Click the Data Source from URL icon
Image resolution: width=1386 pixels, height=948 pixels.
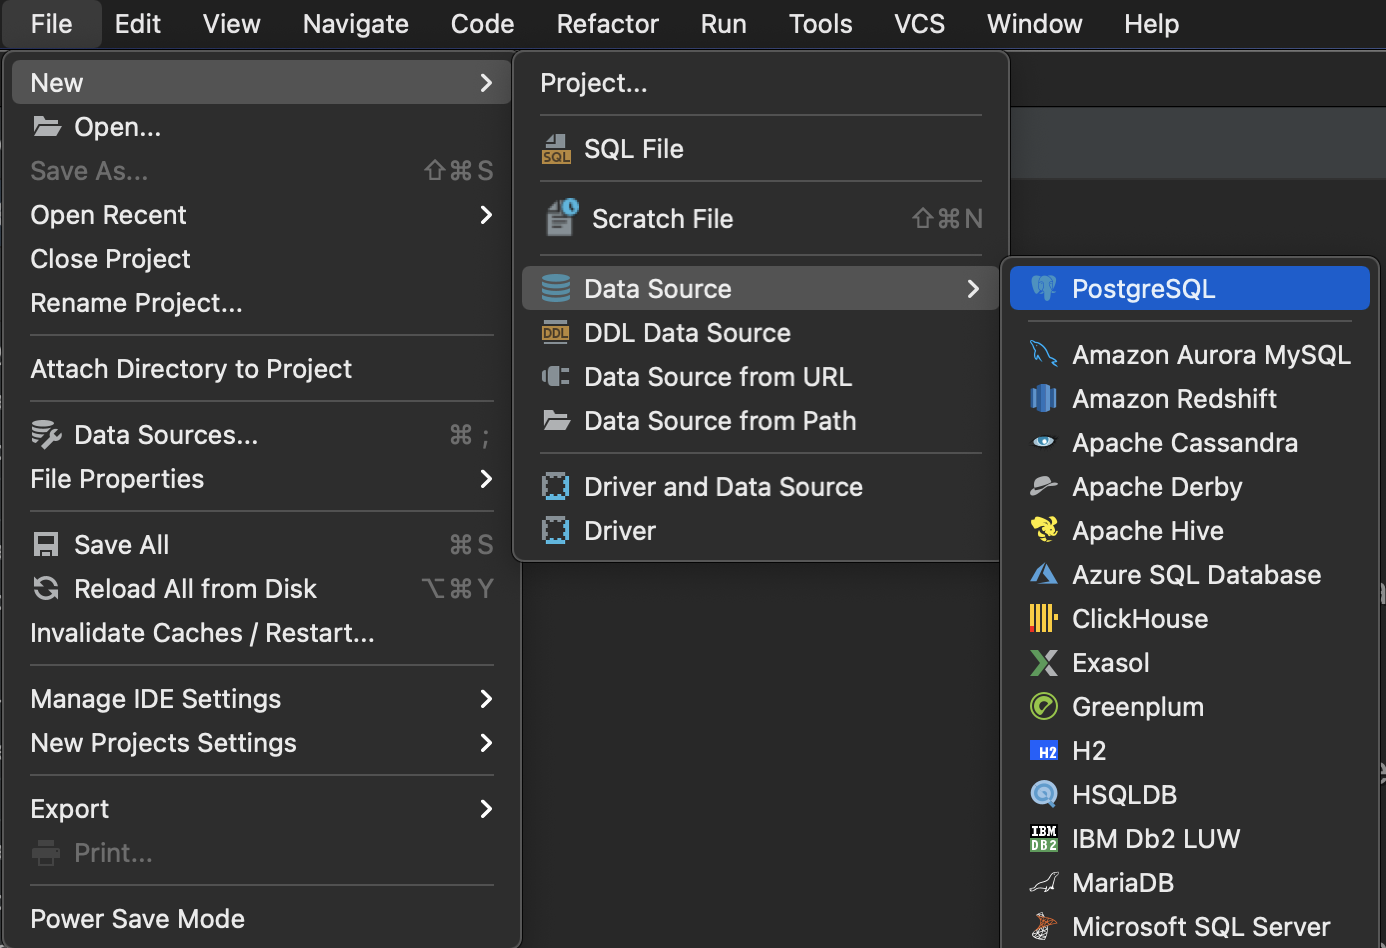[555, 376]
